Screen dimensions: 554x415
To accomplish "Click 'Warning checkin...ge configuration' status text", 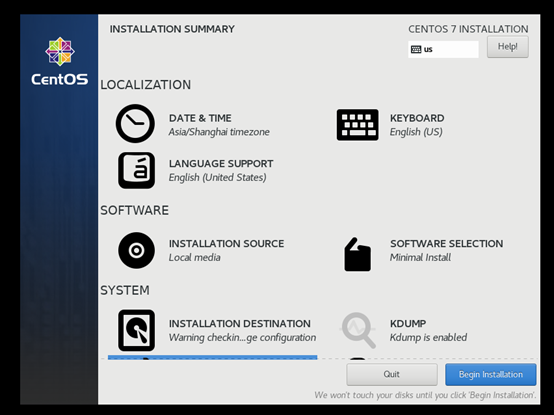I will [242, 338].
